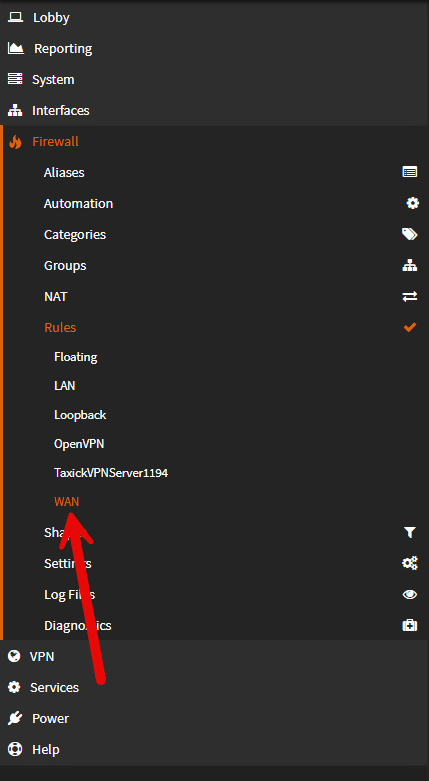Click the Groups sitemap icon

410,265
